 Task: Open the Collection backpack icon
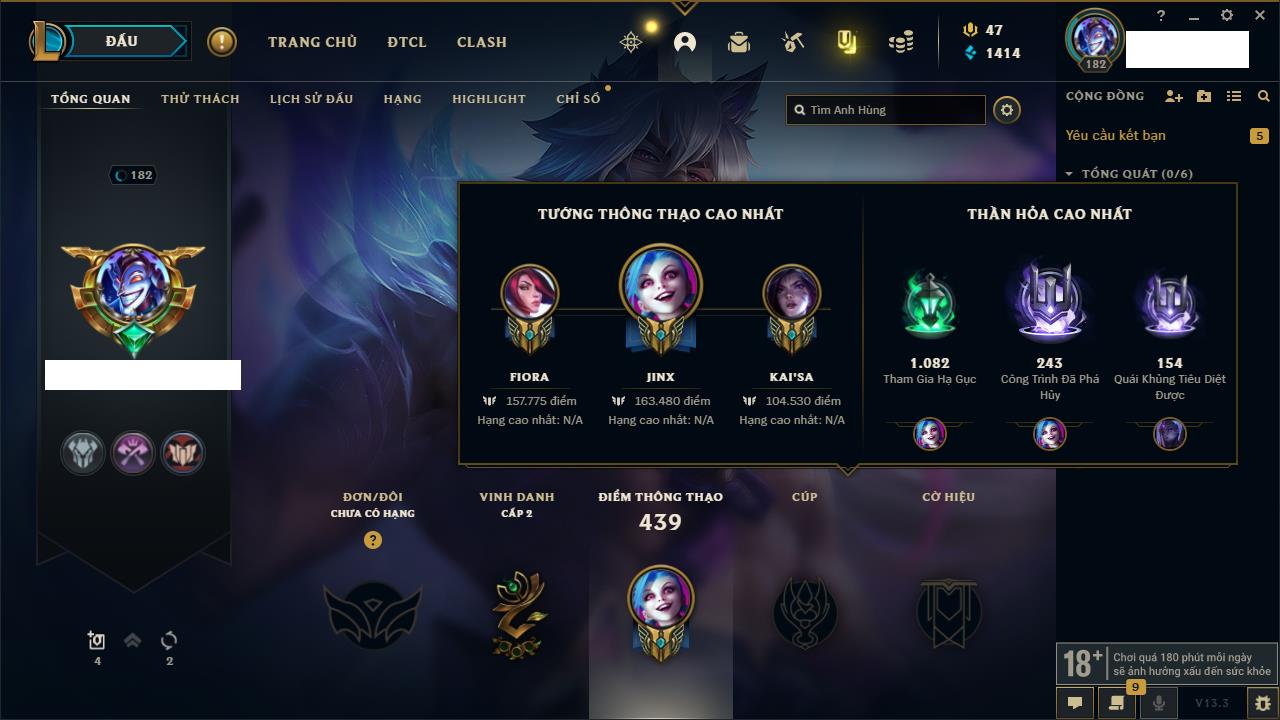click(739, 42)
